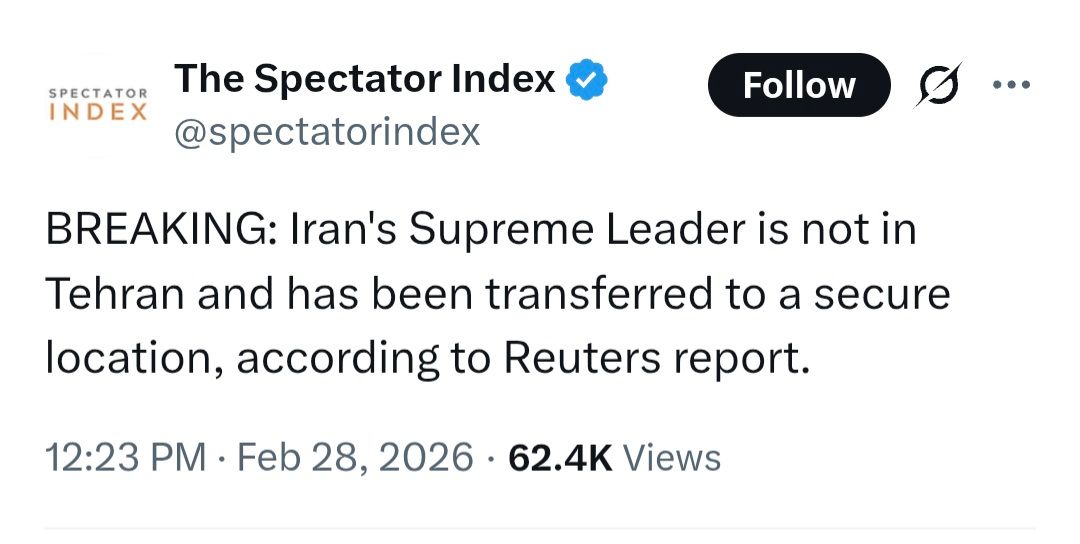This screenshot has height=544, width=1080.
Task: Follow The Spectator Index account
Action: [x=798, y=85]
